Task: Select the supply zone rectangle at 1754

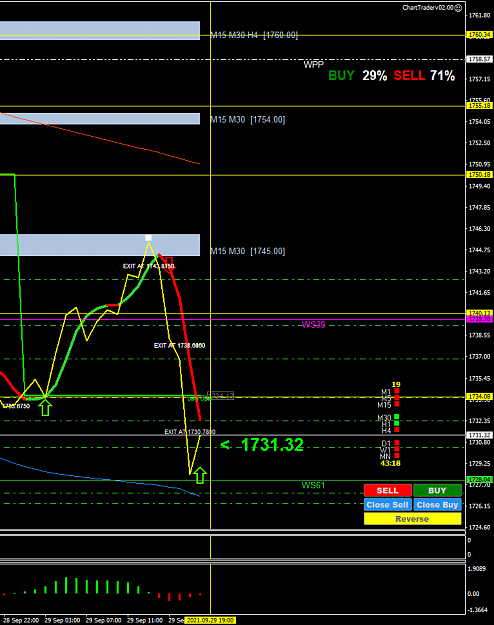Action: (x=100, y=119)
